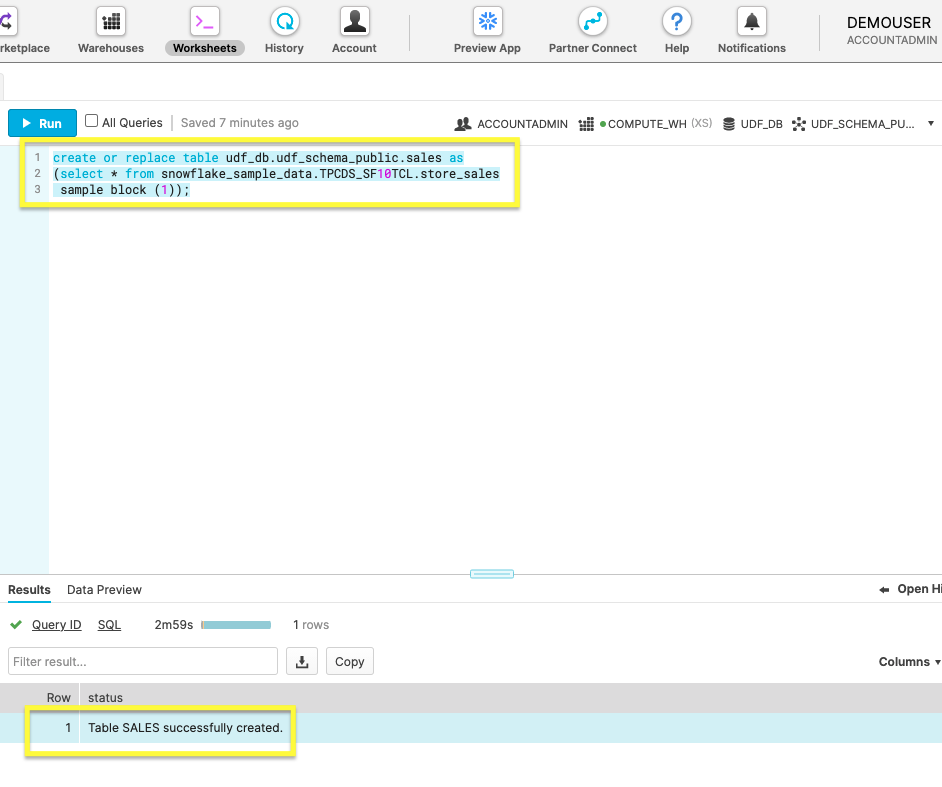942x787 pixels.
Task: Open the Query ID link
Action: pos(56,625)
